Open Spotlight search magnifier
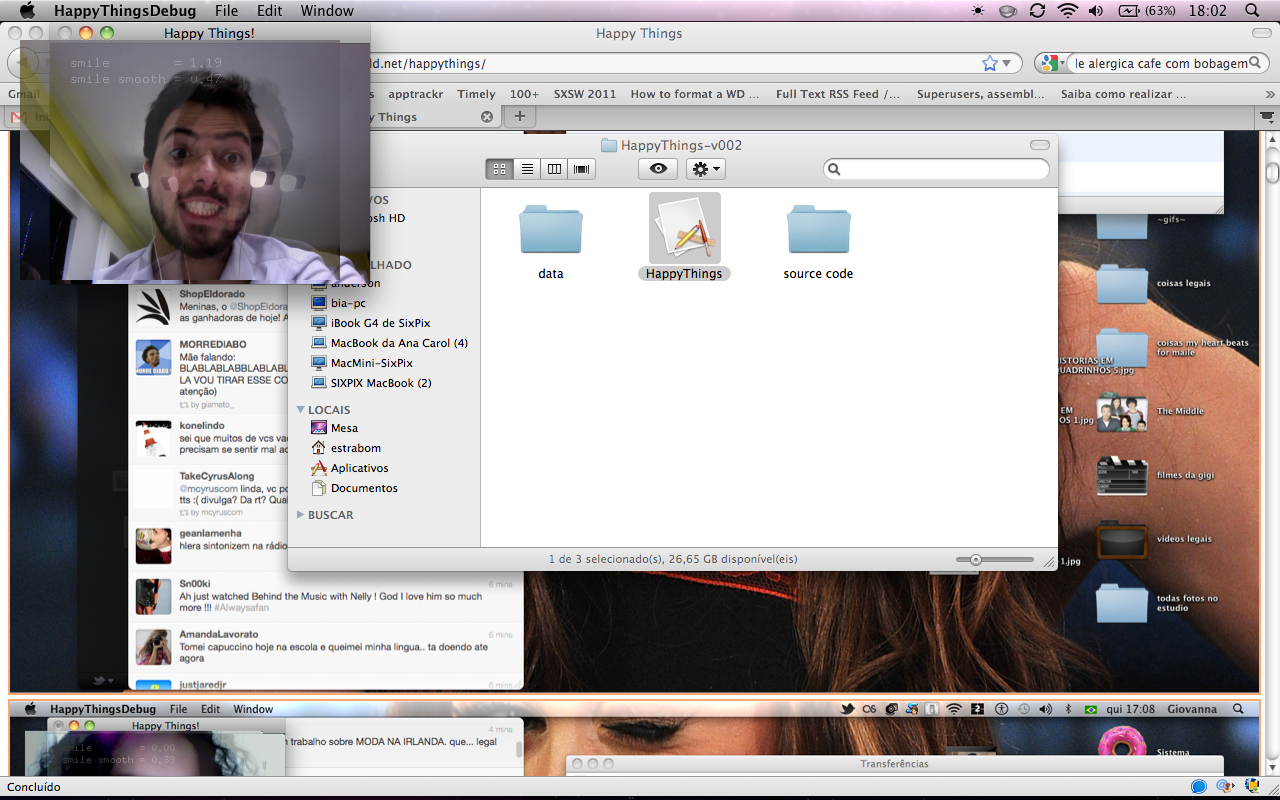 click(1252, 11)
